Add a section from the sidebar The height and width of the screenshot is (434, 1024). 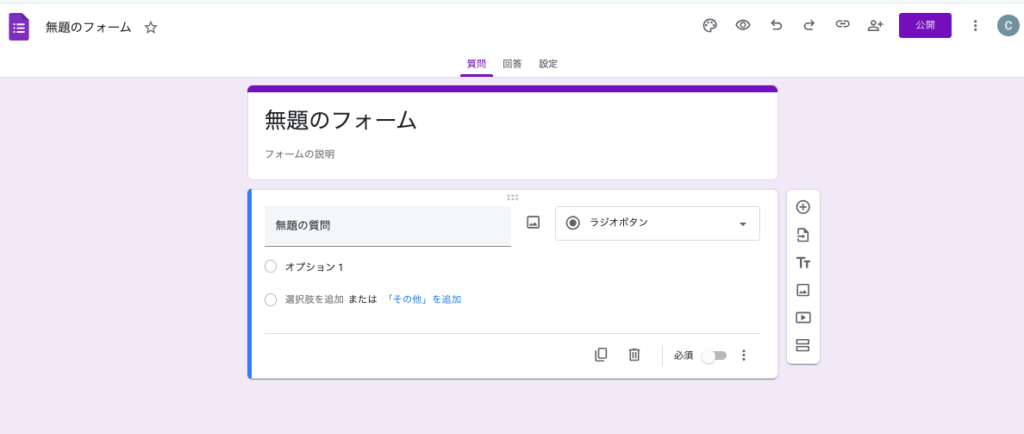803,346
